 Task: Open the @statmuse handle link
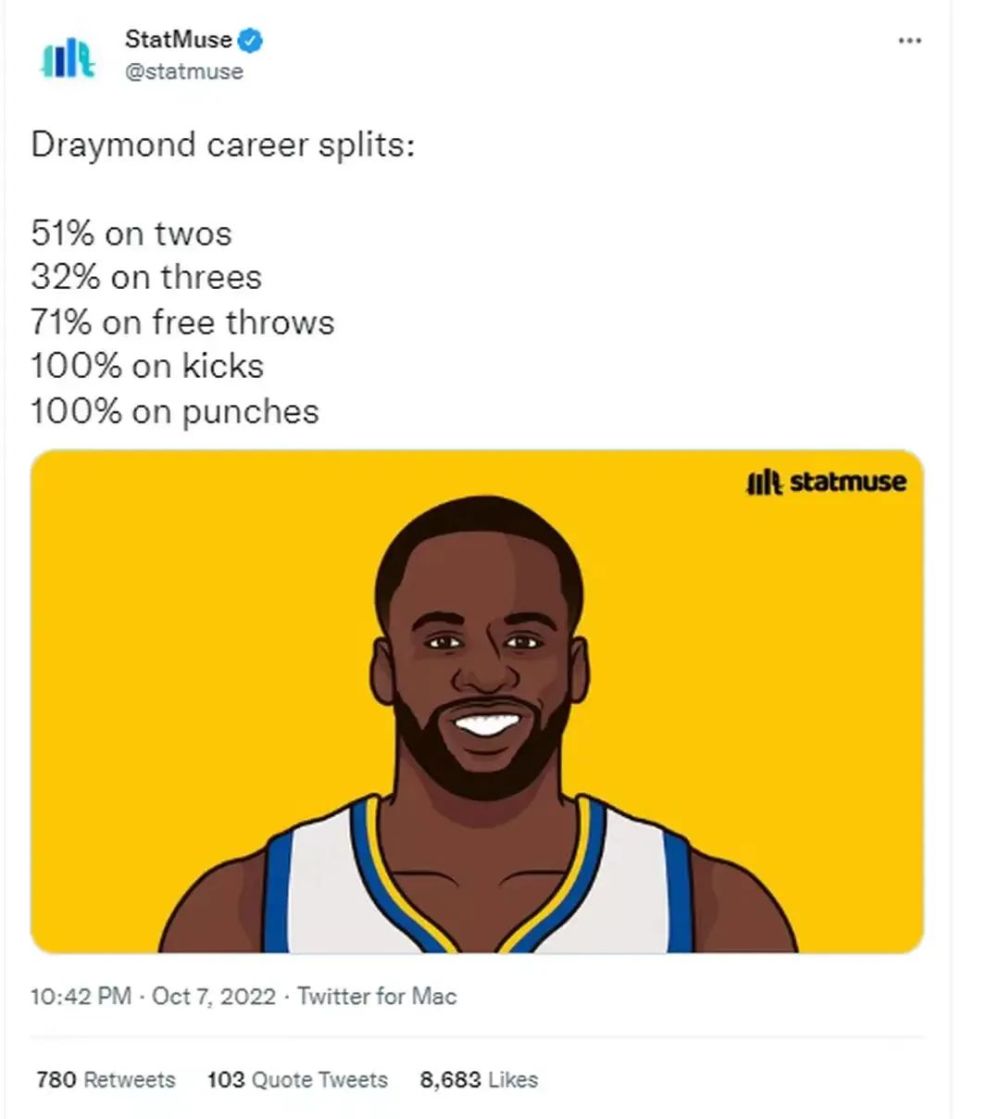point(184,71)
